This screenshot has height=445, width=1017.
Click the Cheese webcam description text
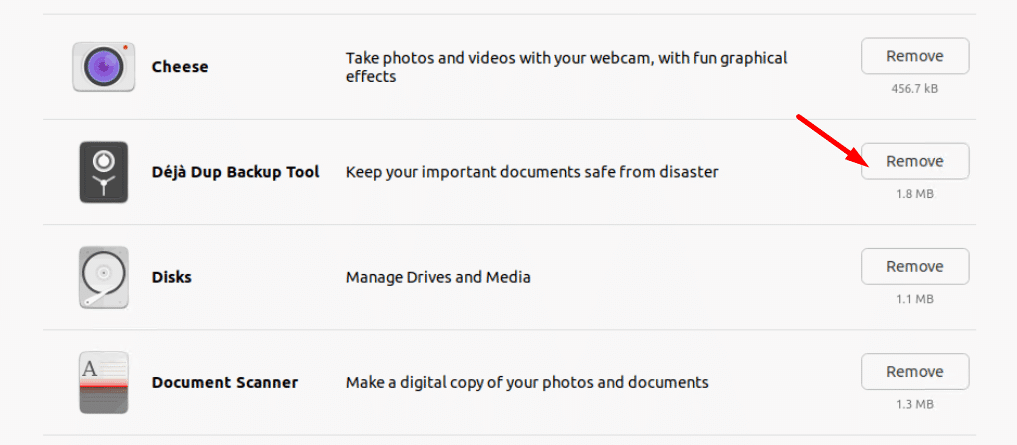coord(566,67)
